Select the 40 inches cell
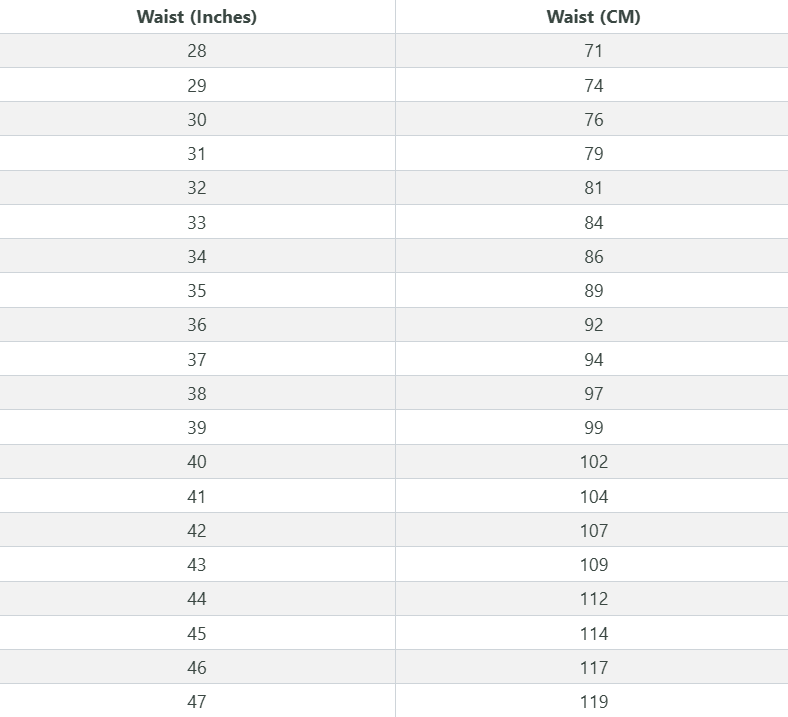 pos(197,462)
